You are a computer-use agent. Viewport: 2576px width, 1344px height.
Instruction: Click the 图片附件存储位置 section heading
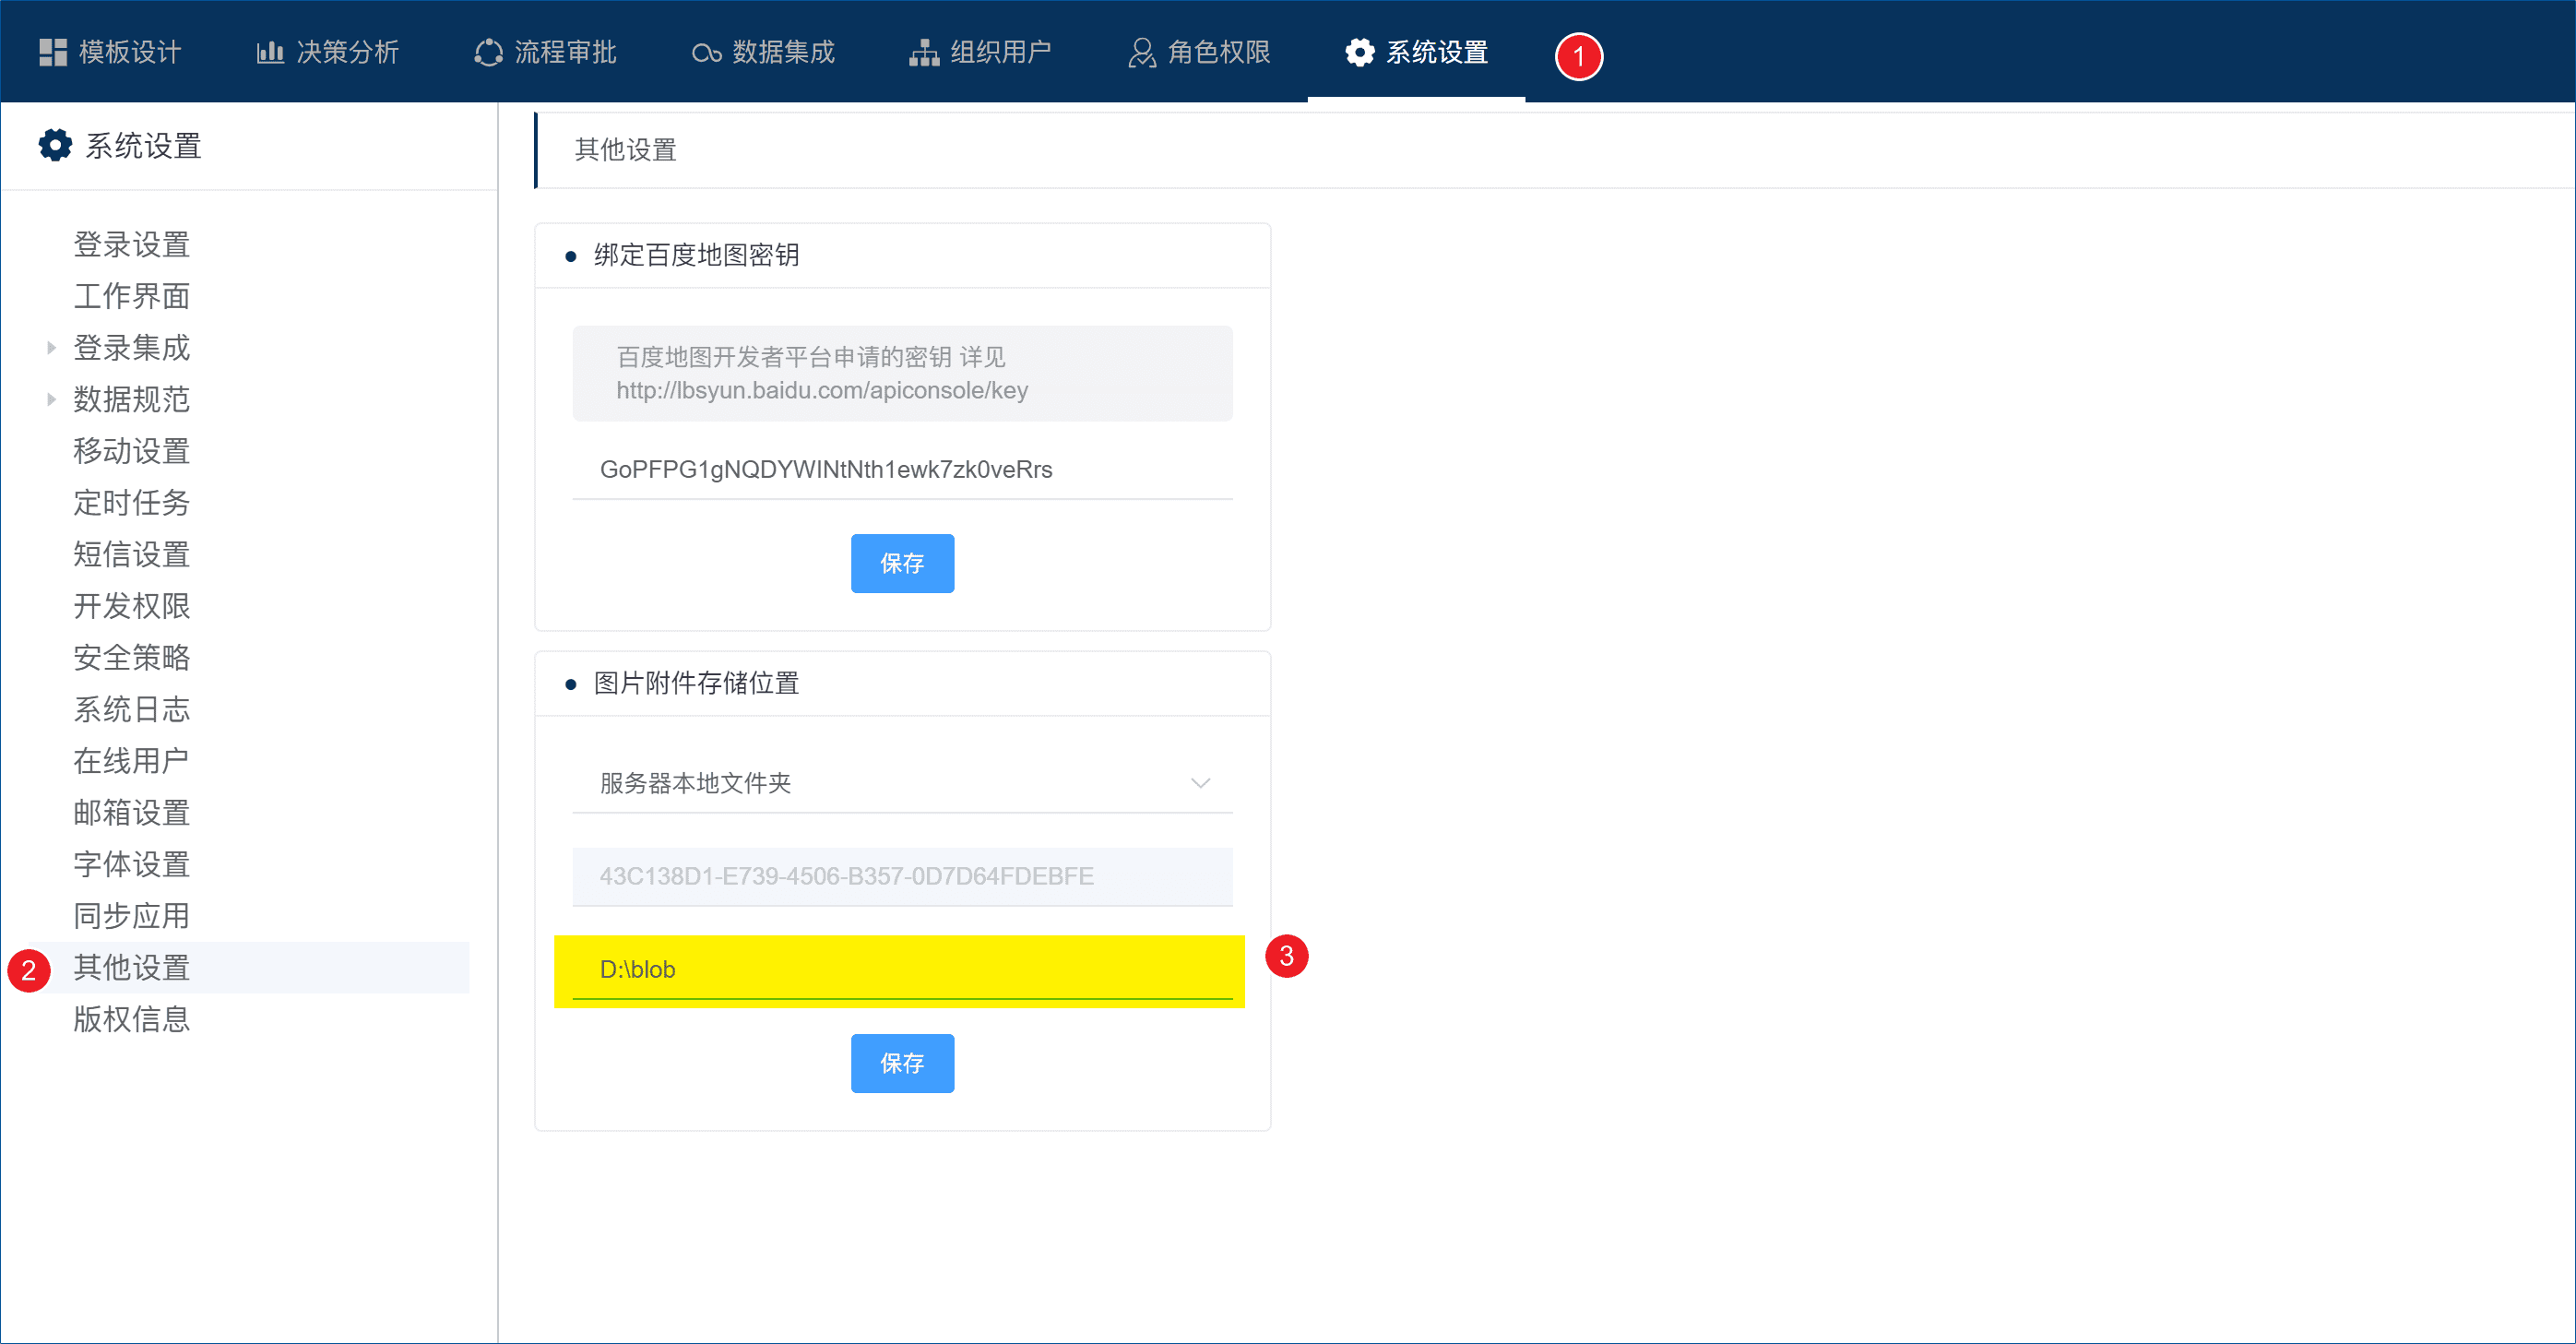click(697, 683)
